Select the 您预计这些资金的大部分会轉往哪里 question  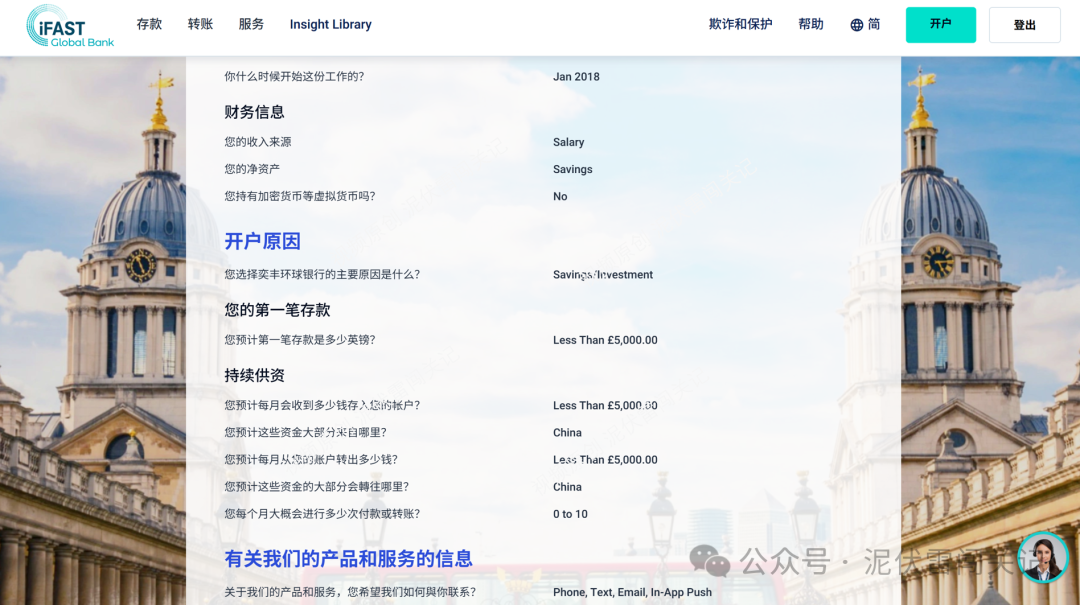pos(317,486)
